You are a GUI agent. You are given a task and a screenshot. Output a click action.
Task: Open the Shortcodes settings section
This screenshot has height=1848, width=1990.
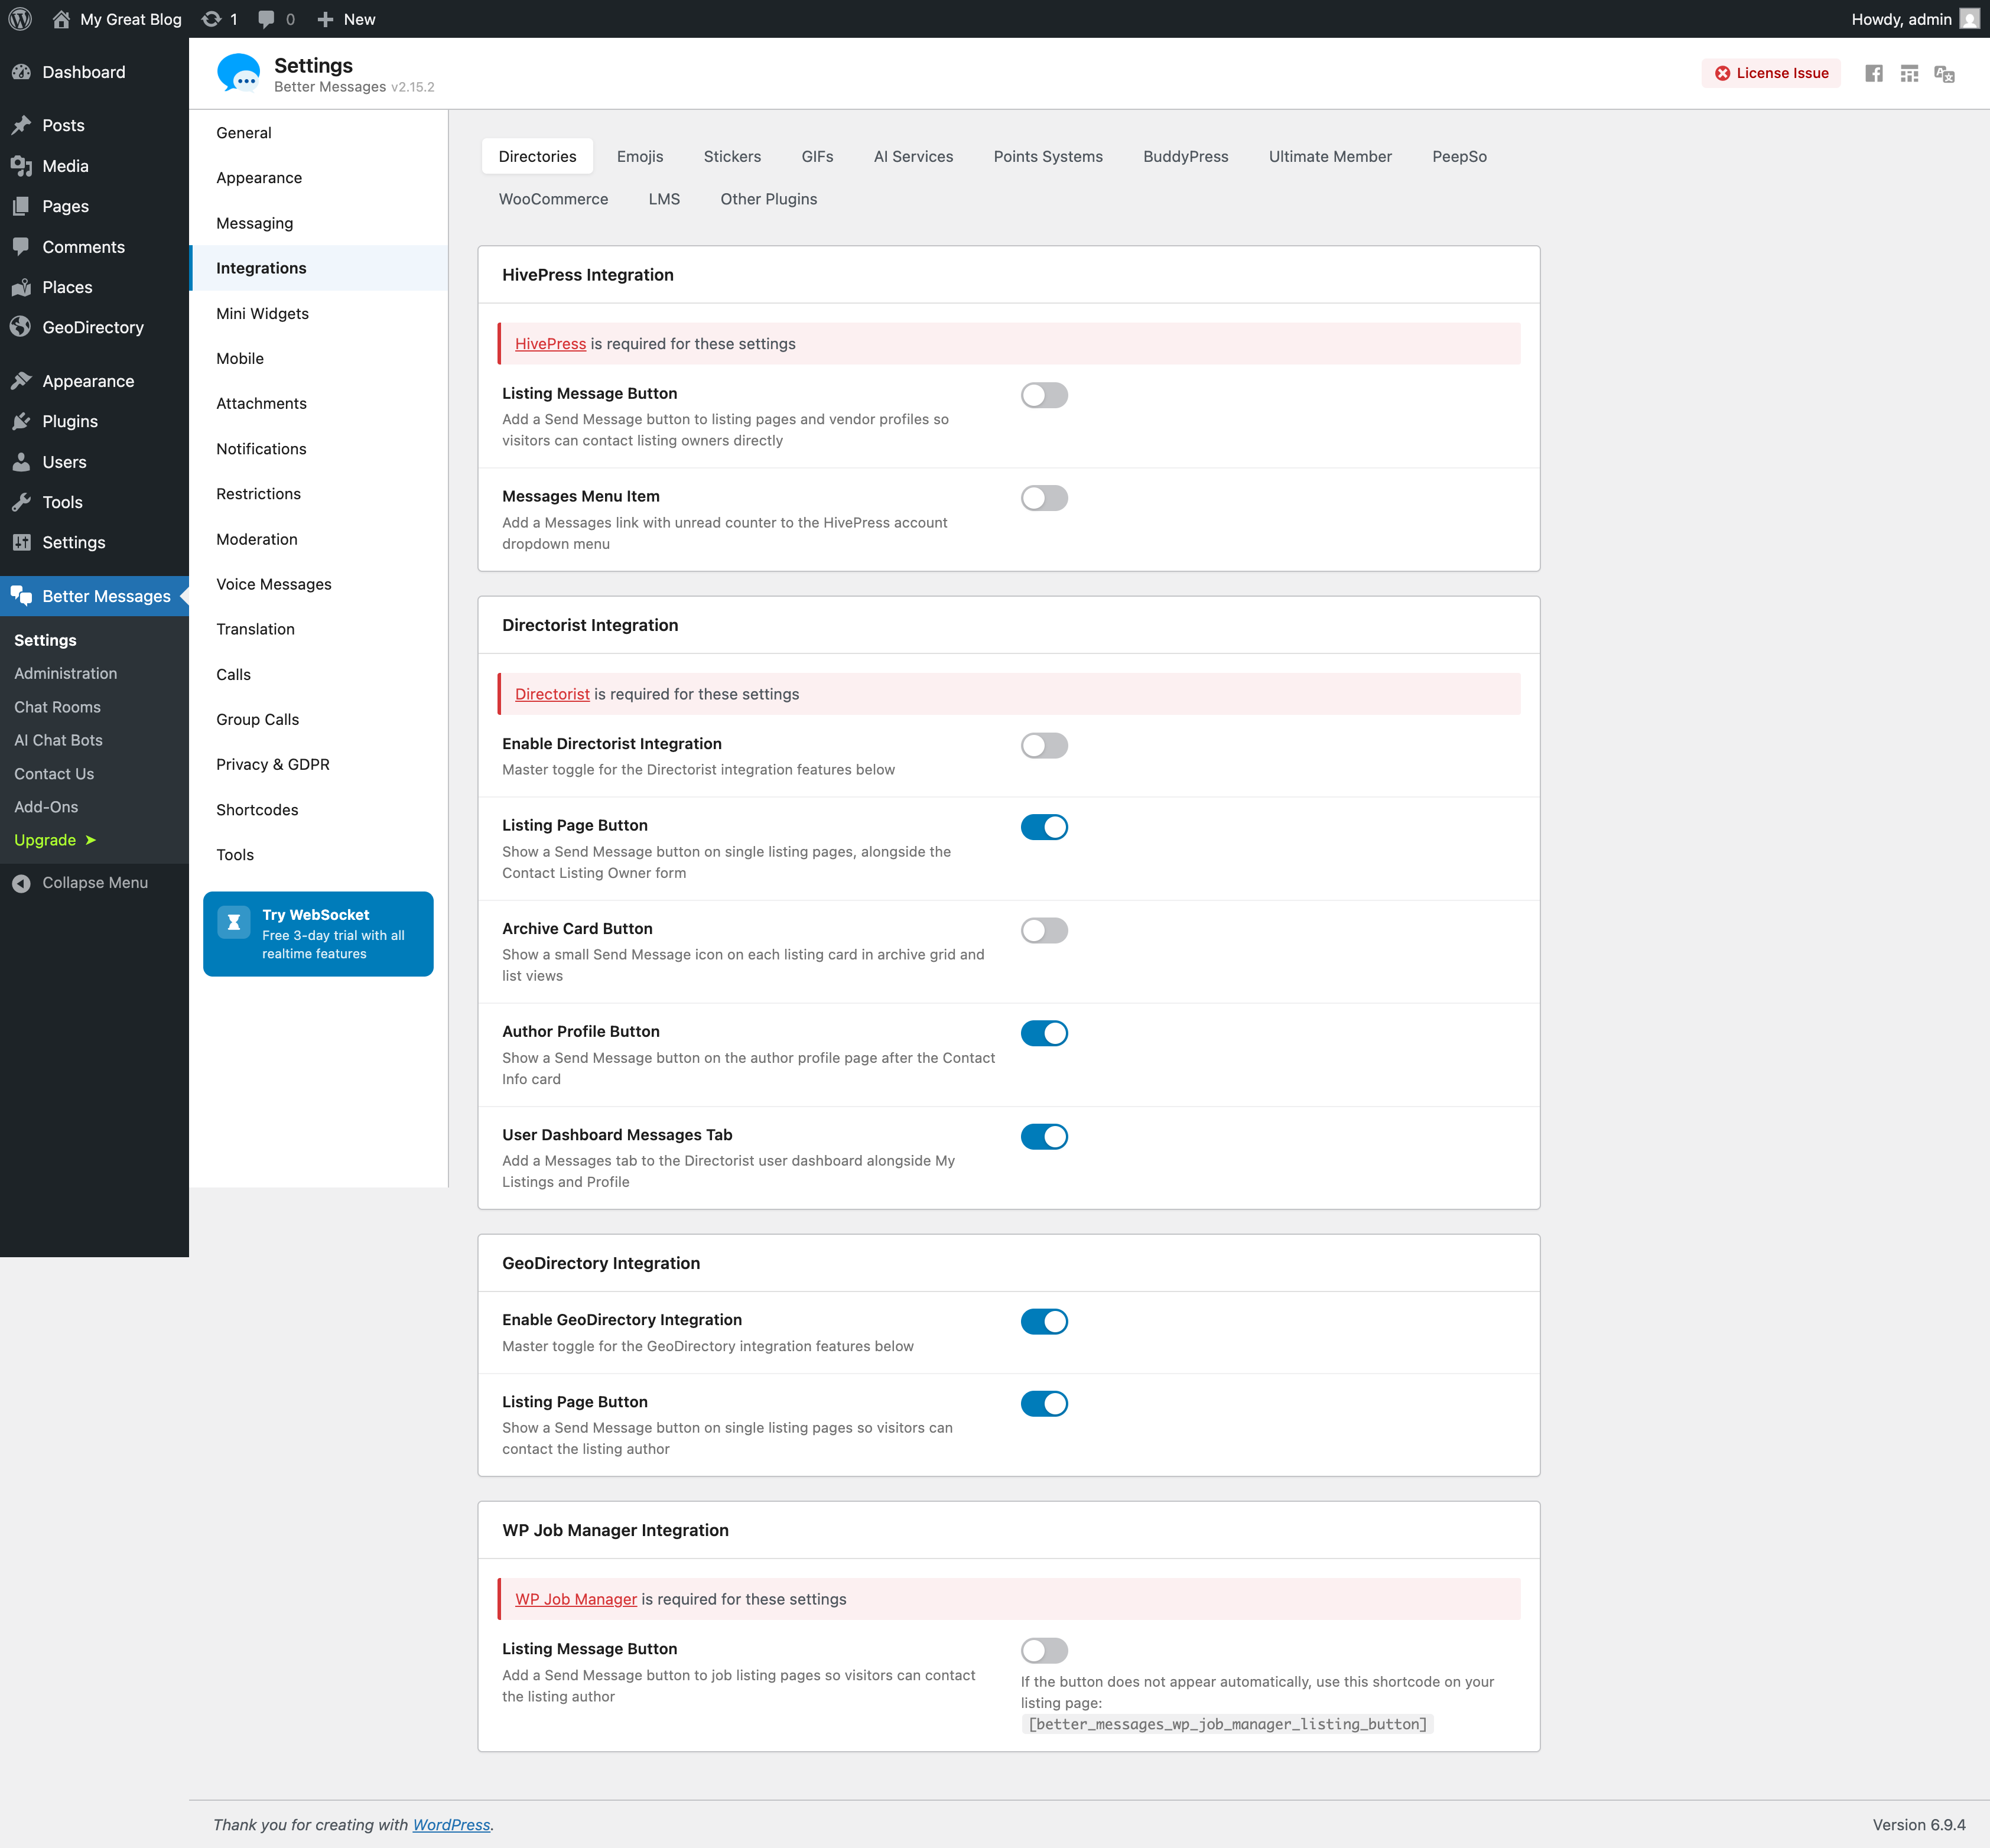(x=318, y=810)
